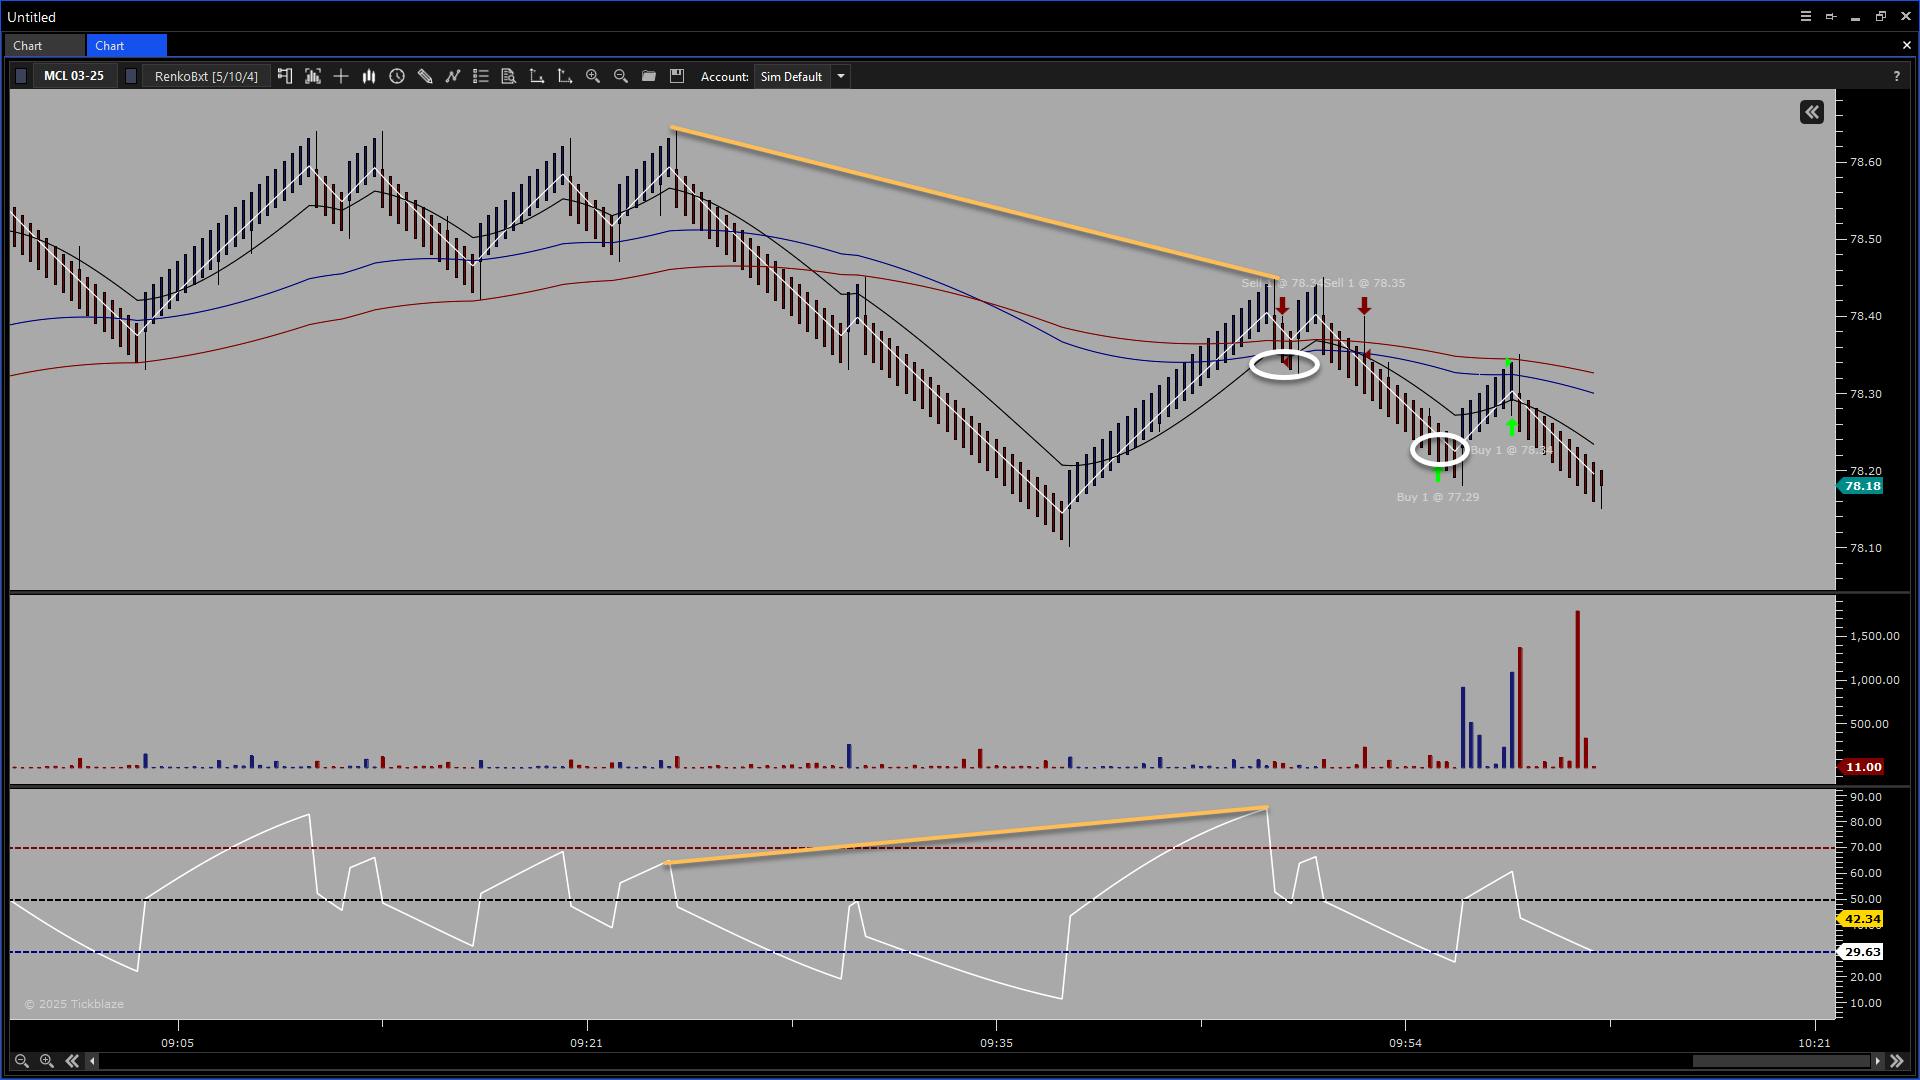Switch to the first Chart tab
The image size is (1920, 1080).
28,46
